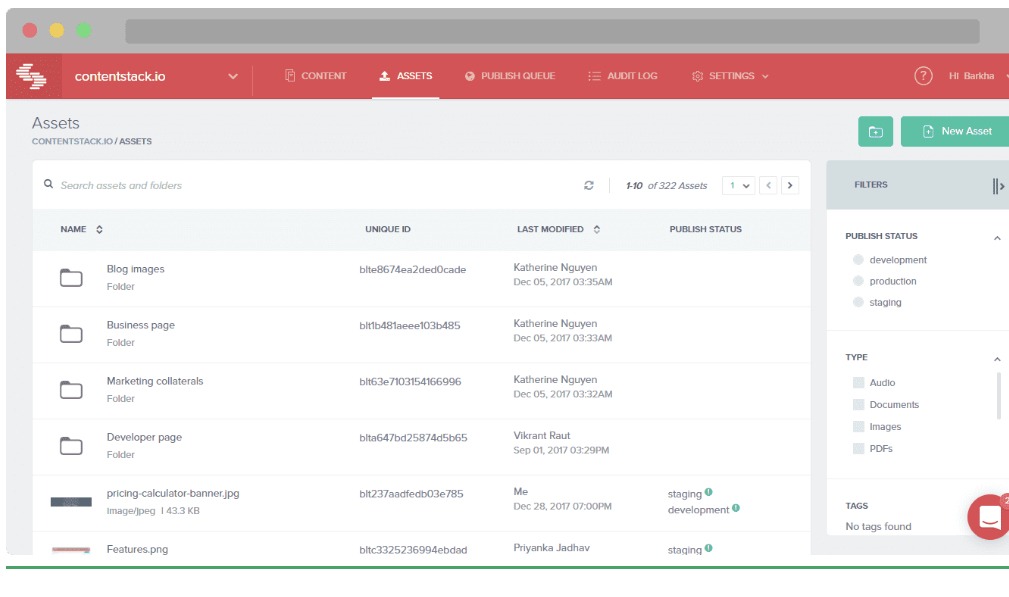Click the New Asset button
This screenshot has height=597, width=1009.
[x=956, y=131]
